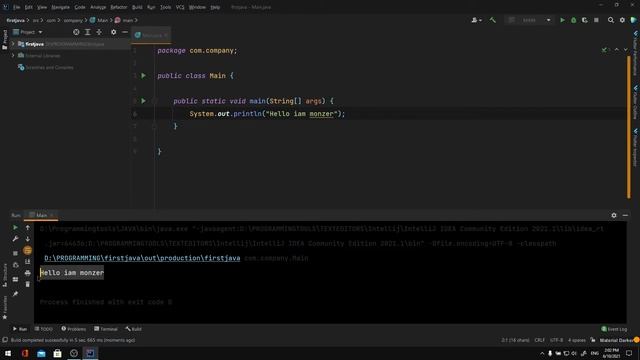Clear console with the trash icon
640x360 pixels.
[x=28, y=284]
